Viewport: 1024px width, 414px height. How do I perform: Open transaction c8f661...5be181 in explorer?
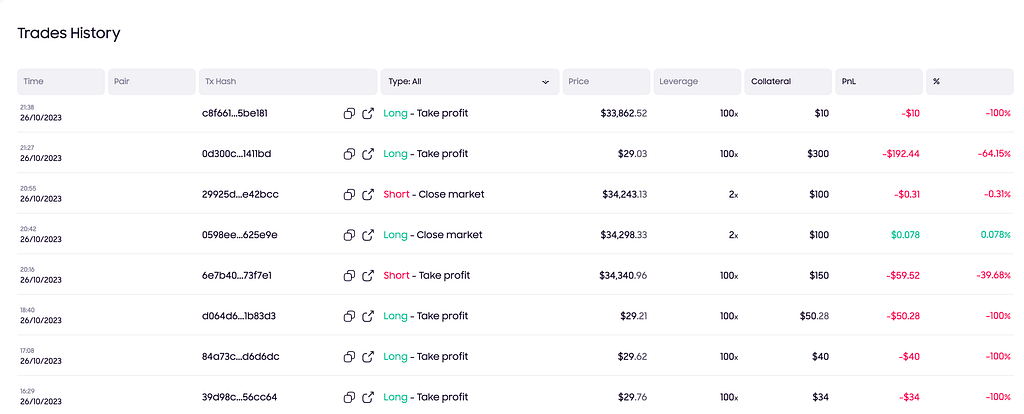[368, 114]
